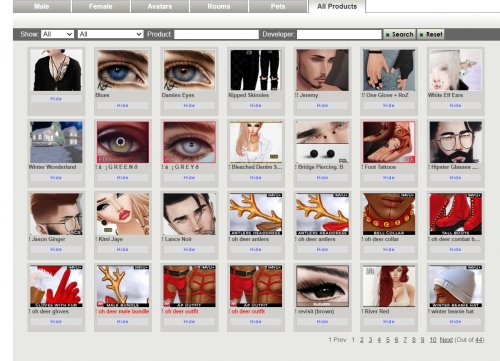Open the Blues eyes product thumbnail
The width and height of the screenshot is (500, 361).
123,70
